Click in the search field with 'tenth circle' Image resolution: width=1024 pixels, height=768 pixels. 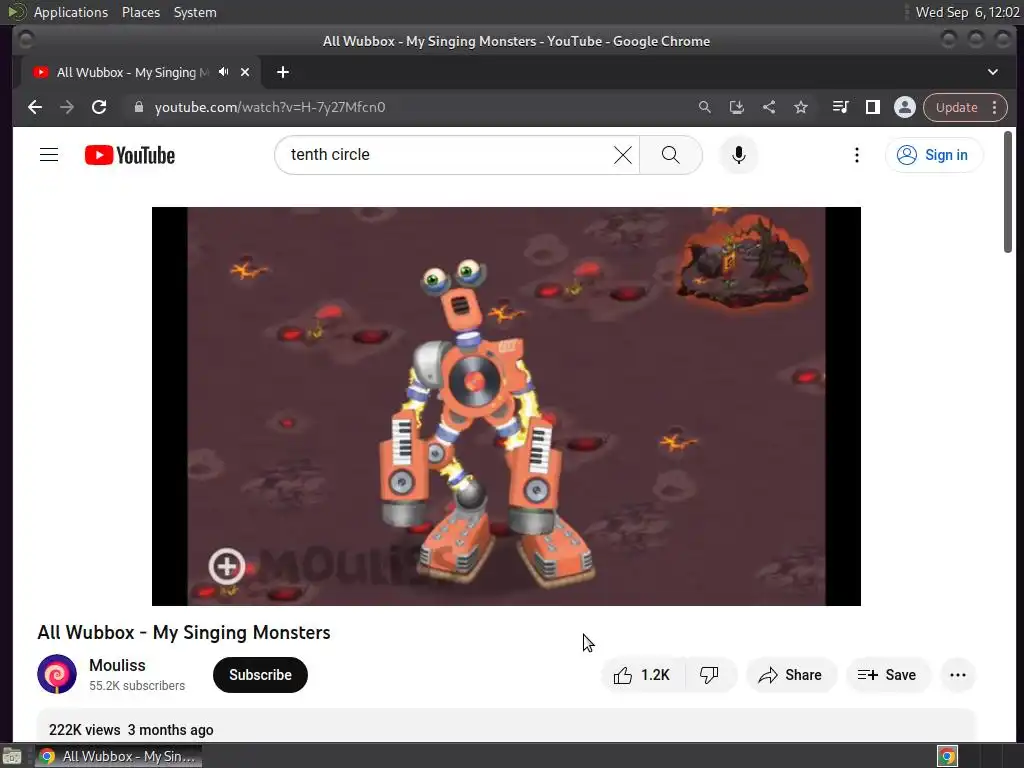pos(444,155)
